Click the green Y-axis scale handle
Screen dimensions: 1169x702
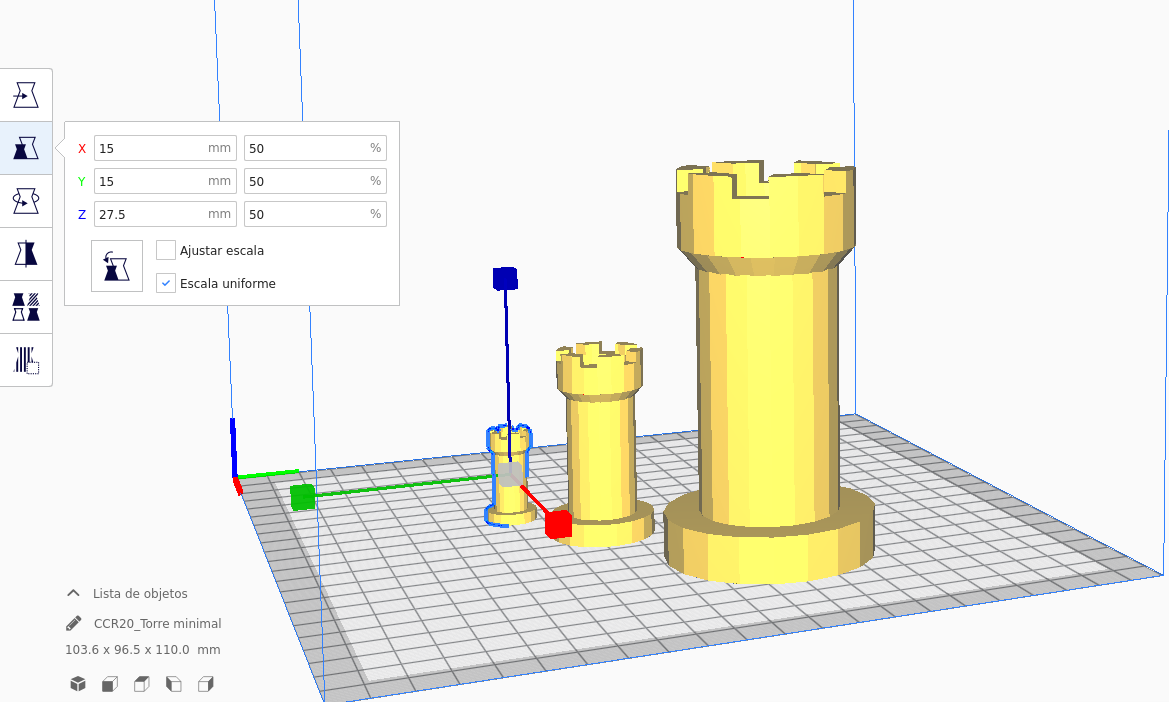click(303, 497)
